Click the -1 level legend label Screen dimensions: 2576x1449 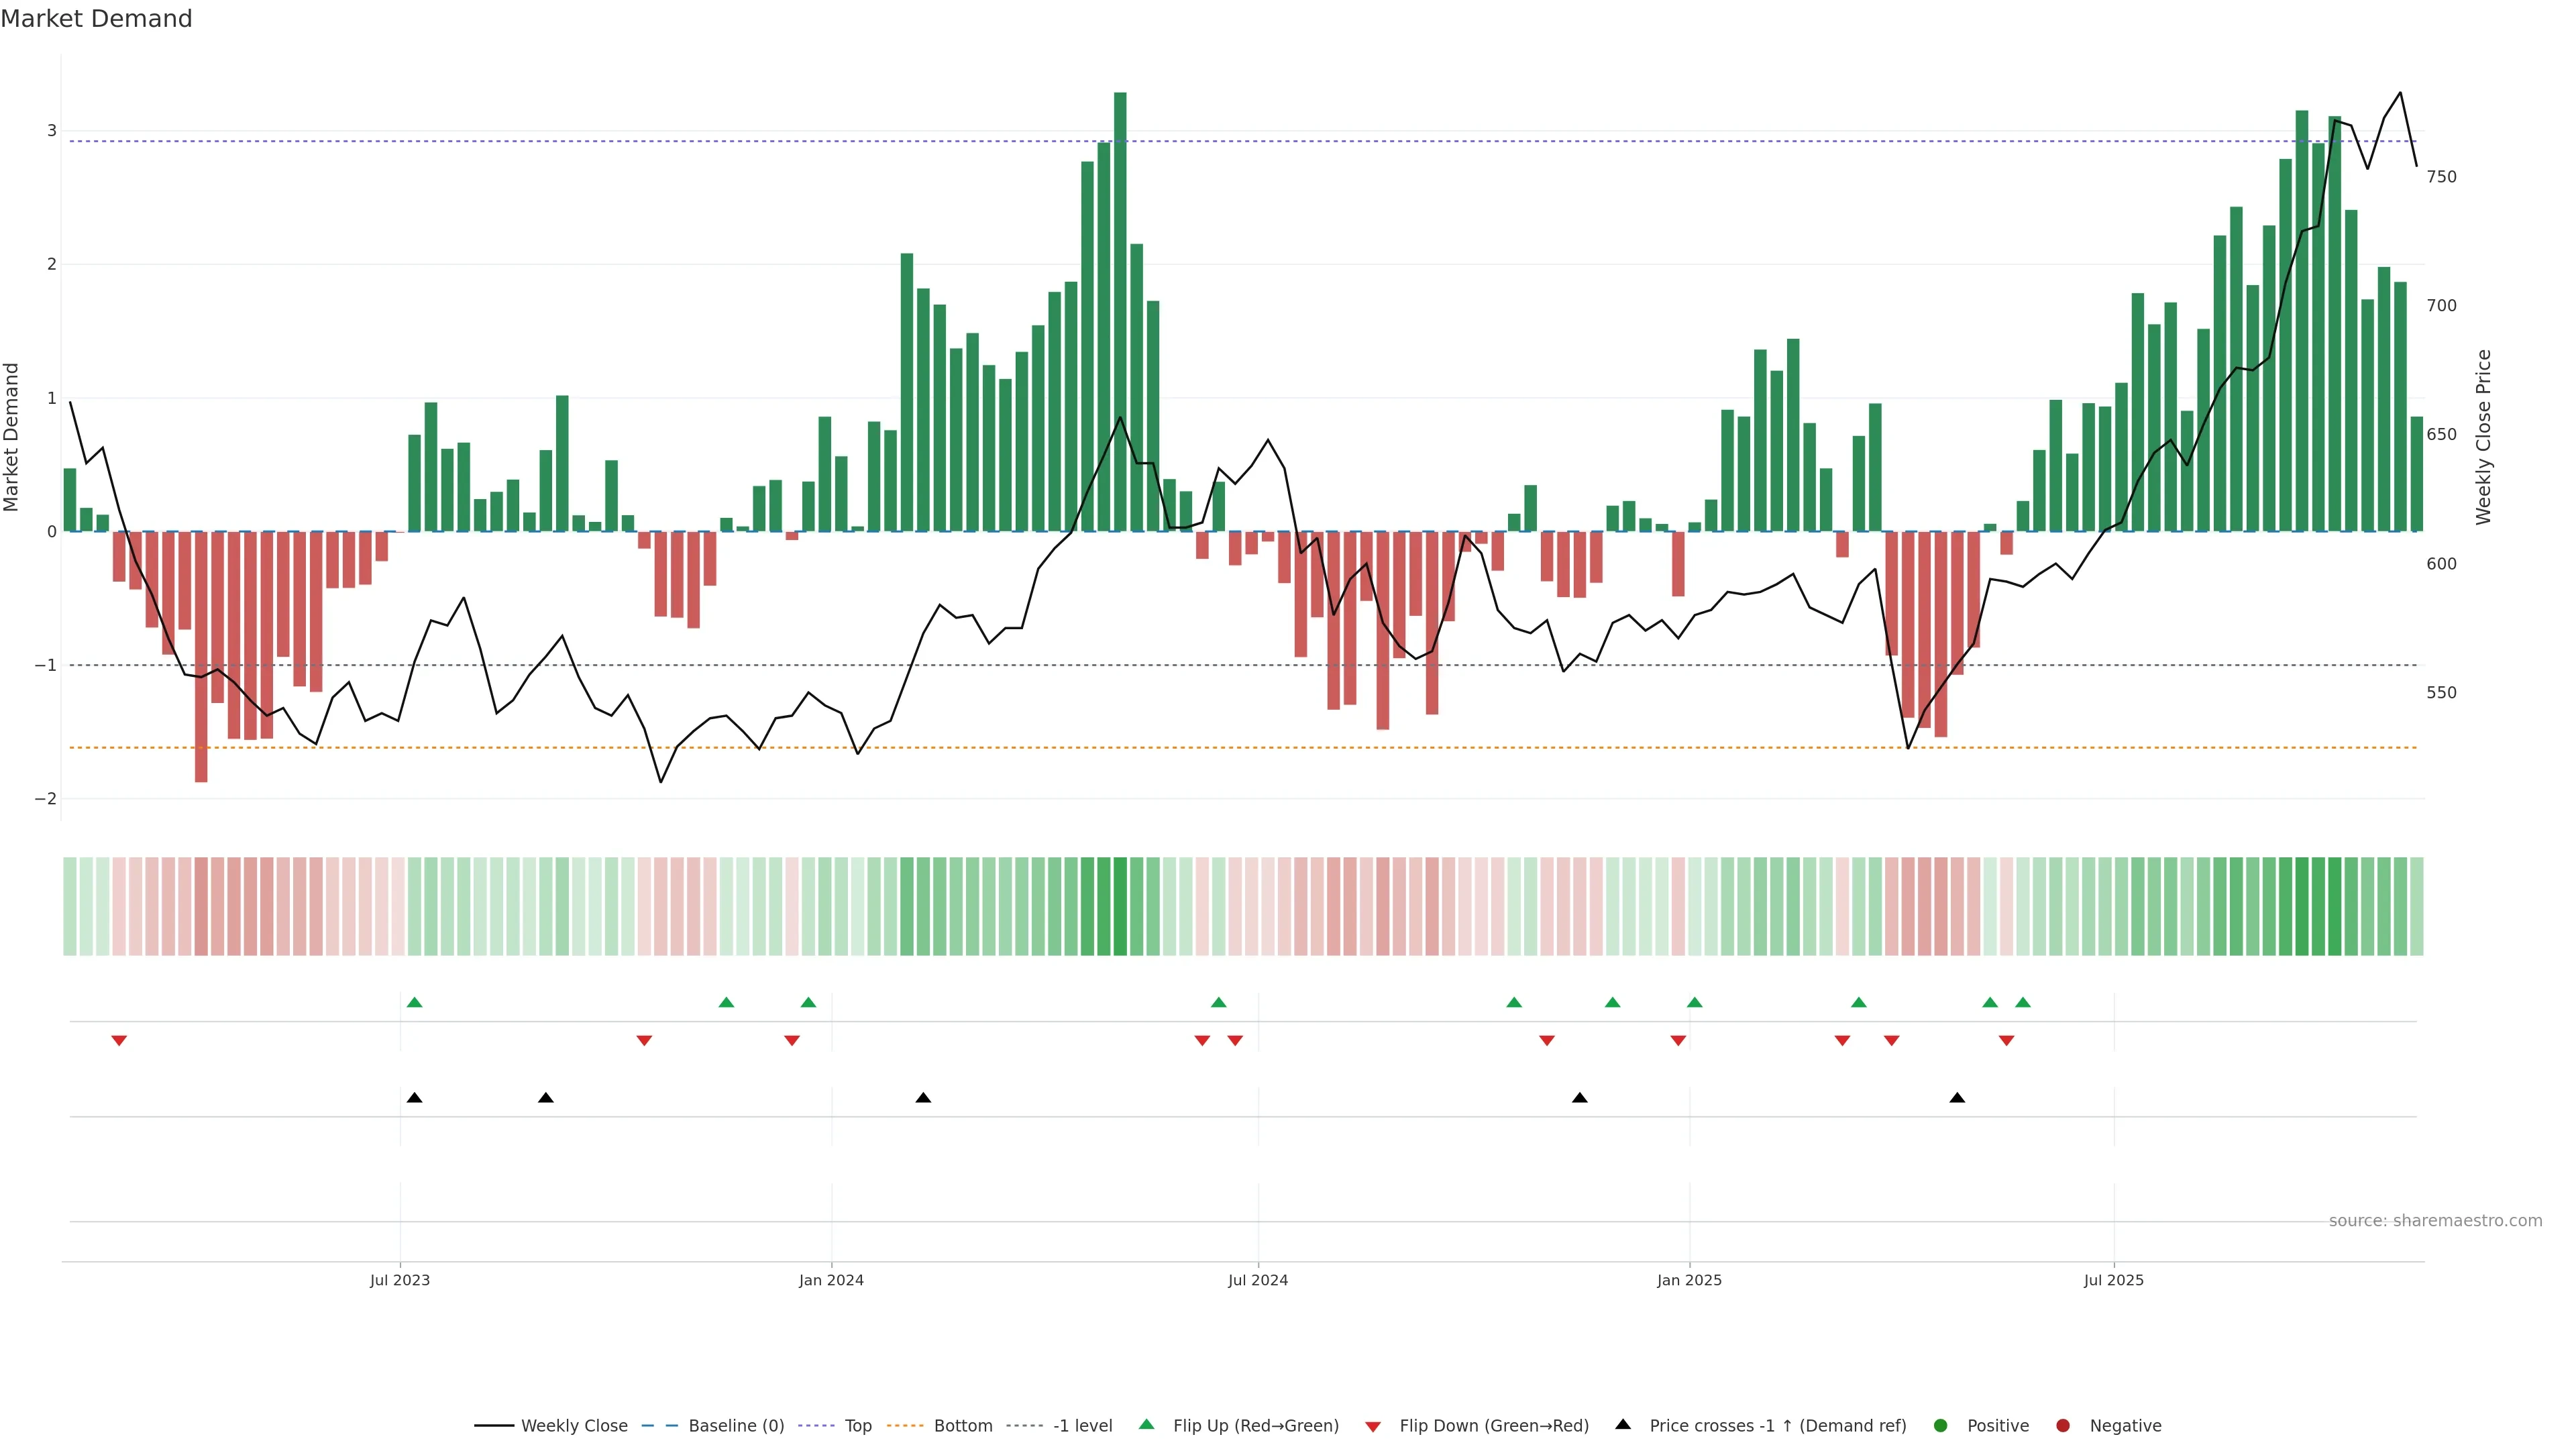(1082, 1426)
